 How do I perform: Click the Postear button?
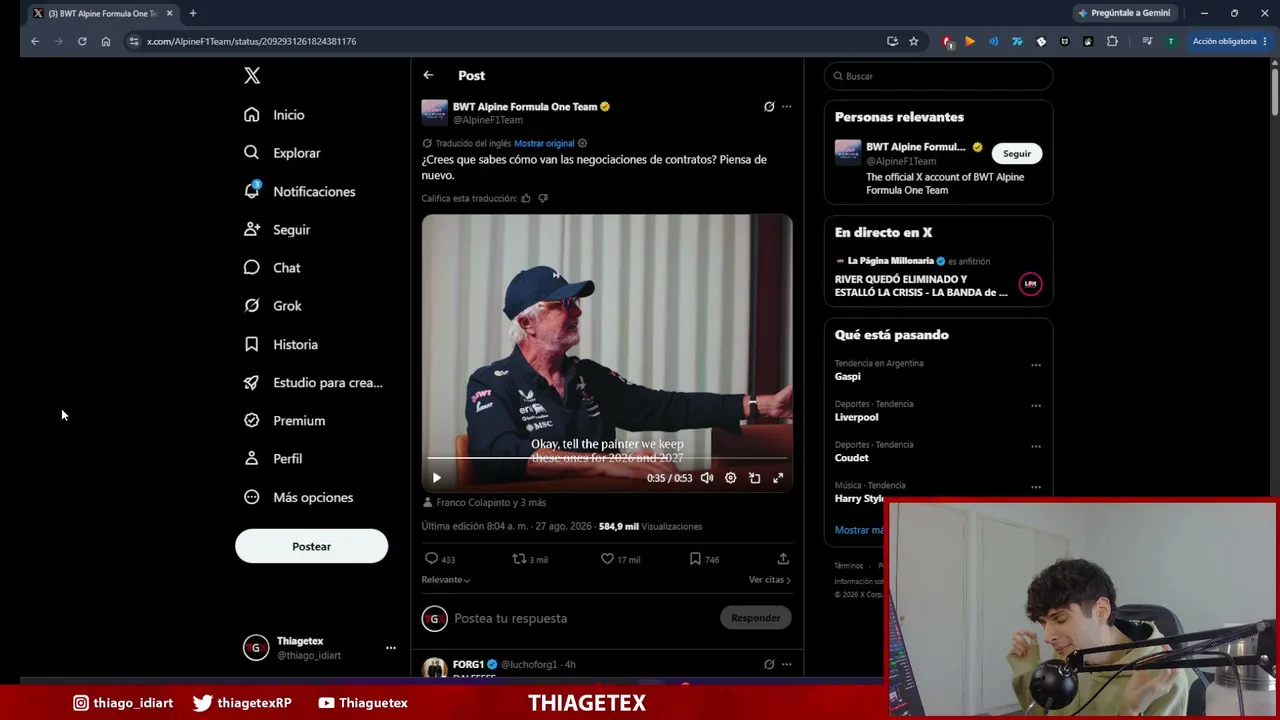[x=311, y=546]
